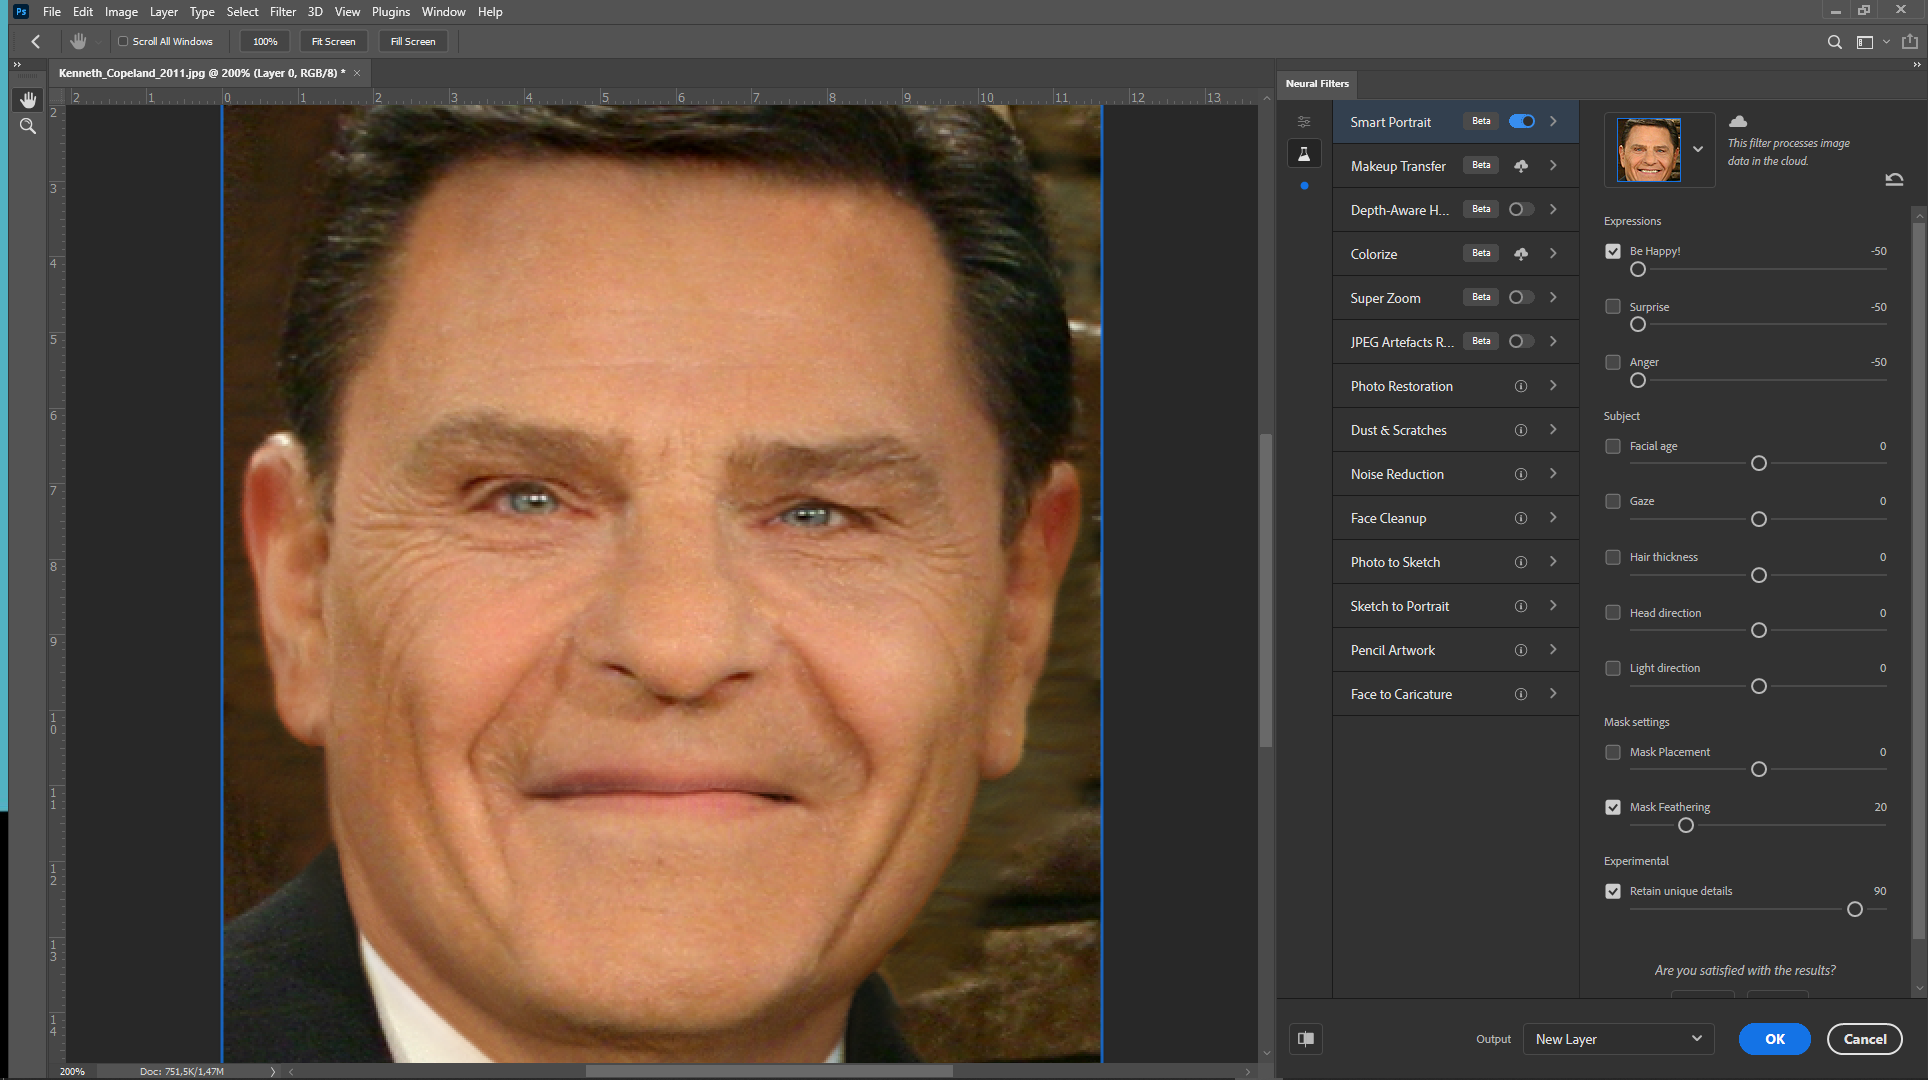Image resolution: width=1928 pixels, height=1080 pixels.
Task: Adjust the Mask Feathering slider handle
Action: pos(1686,825)
